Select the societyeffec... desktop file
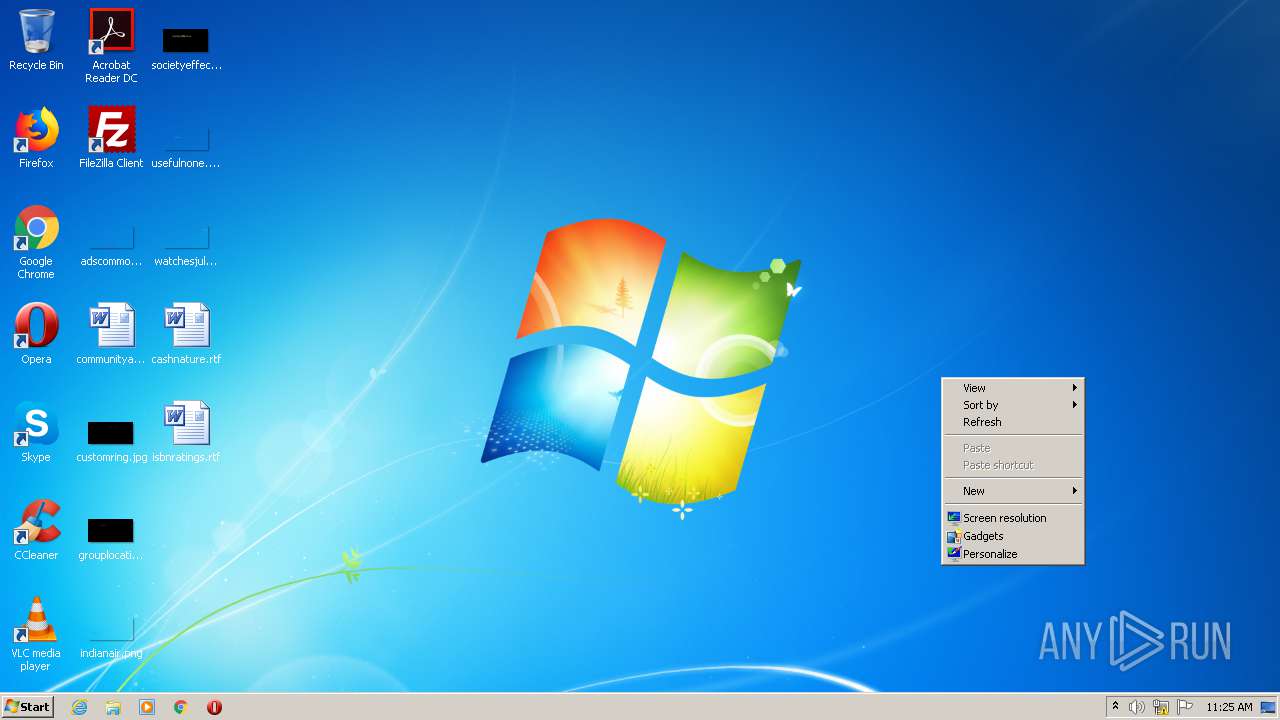Image resolution: width=1280 pixels, height=720 pixels. 186,48
